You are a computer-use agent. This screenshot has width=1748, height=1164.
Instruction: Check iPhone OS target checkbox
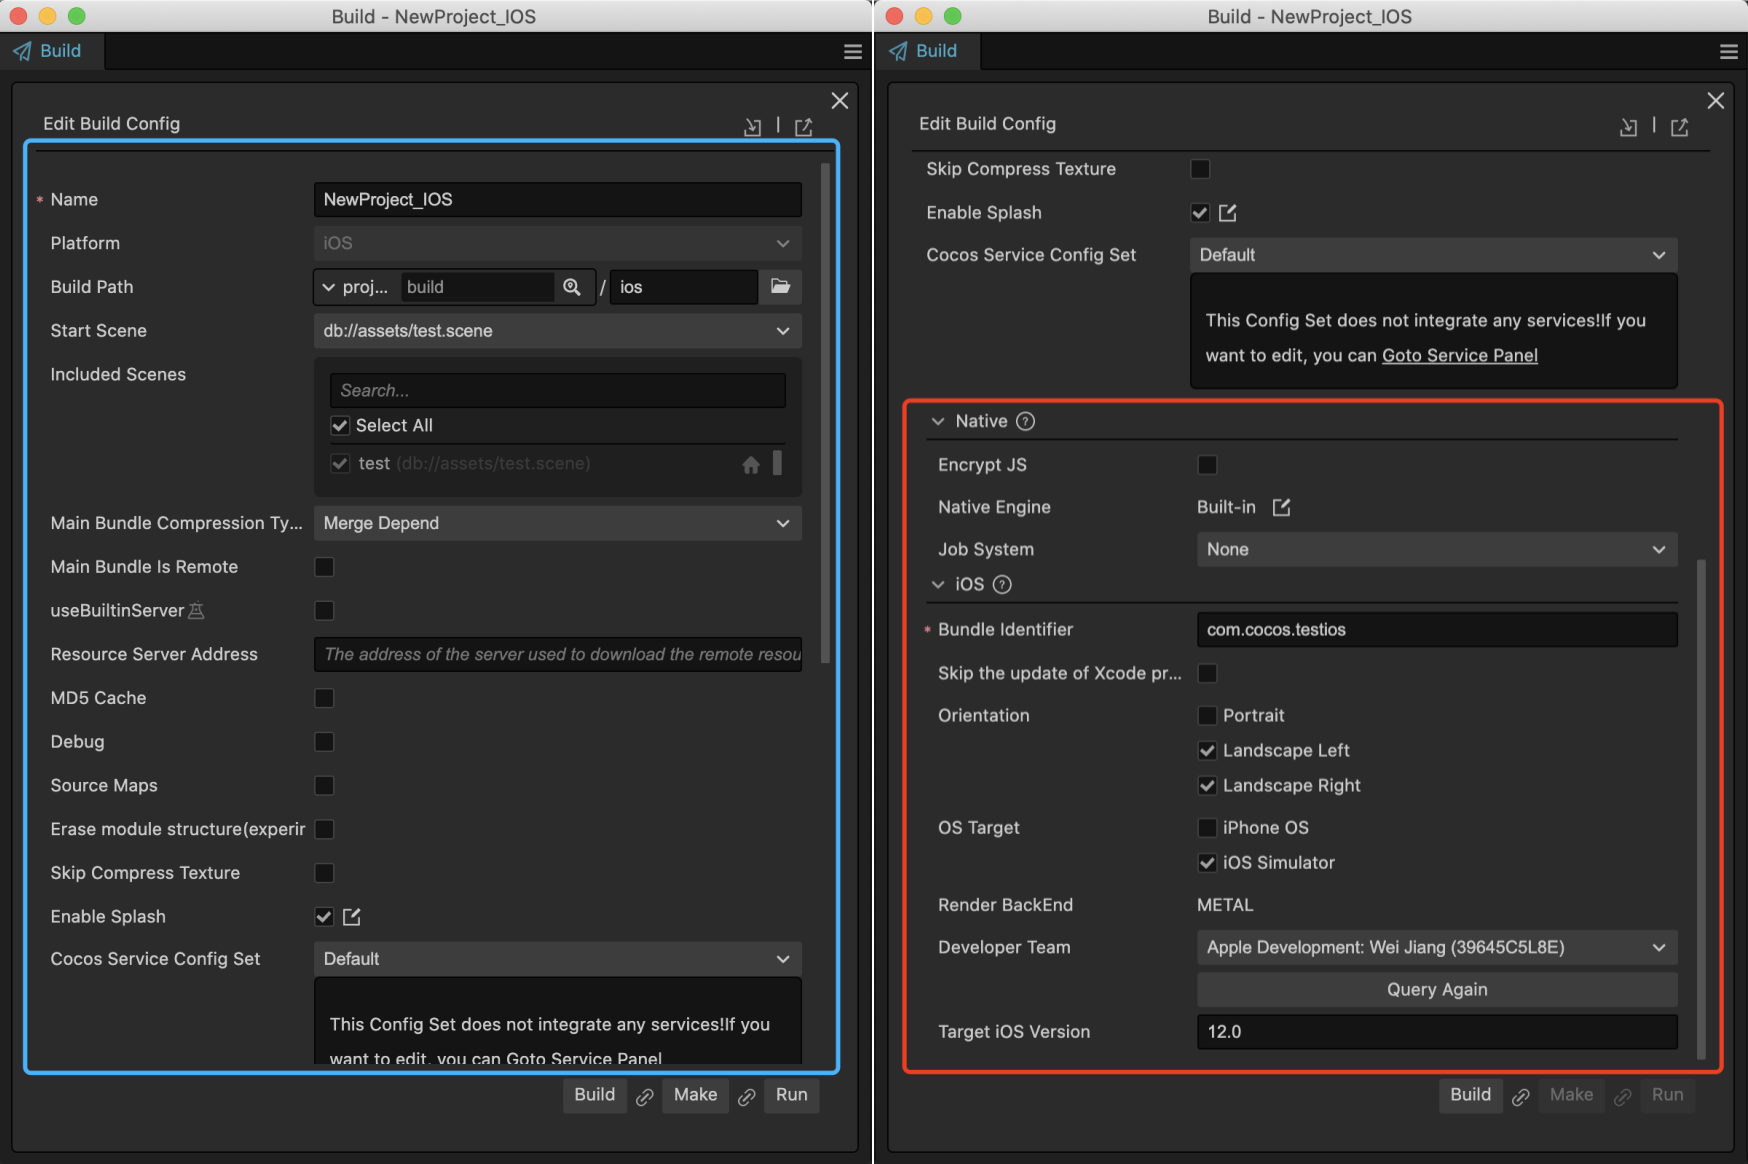coord(1207,827)
